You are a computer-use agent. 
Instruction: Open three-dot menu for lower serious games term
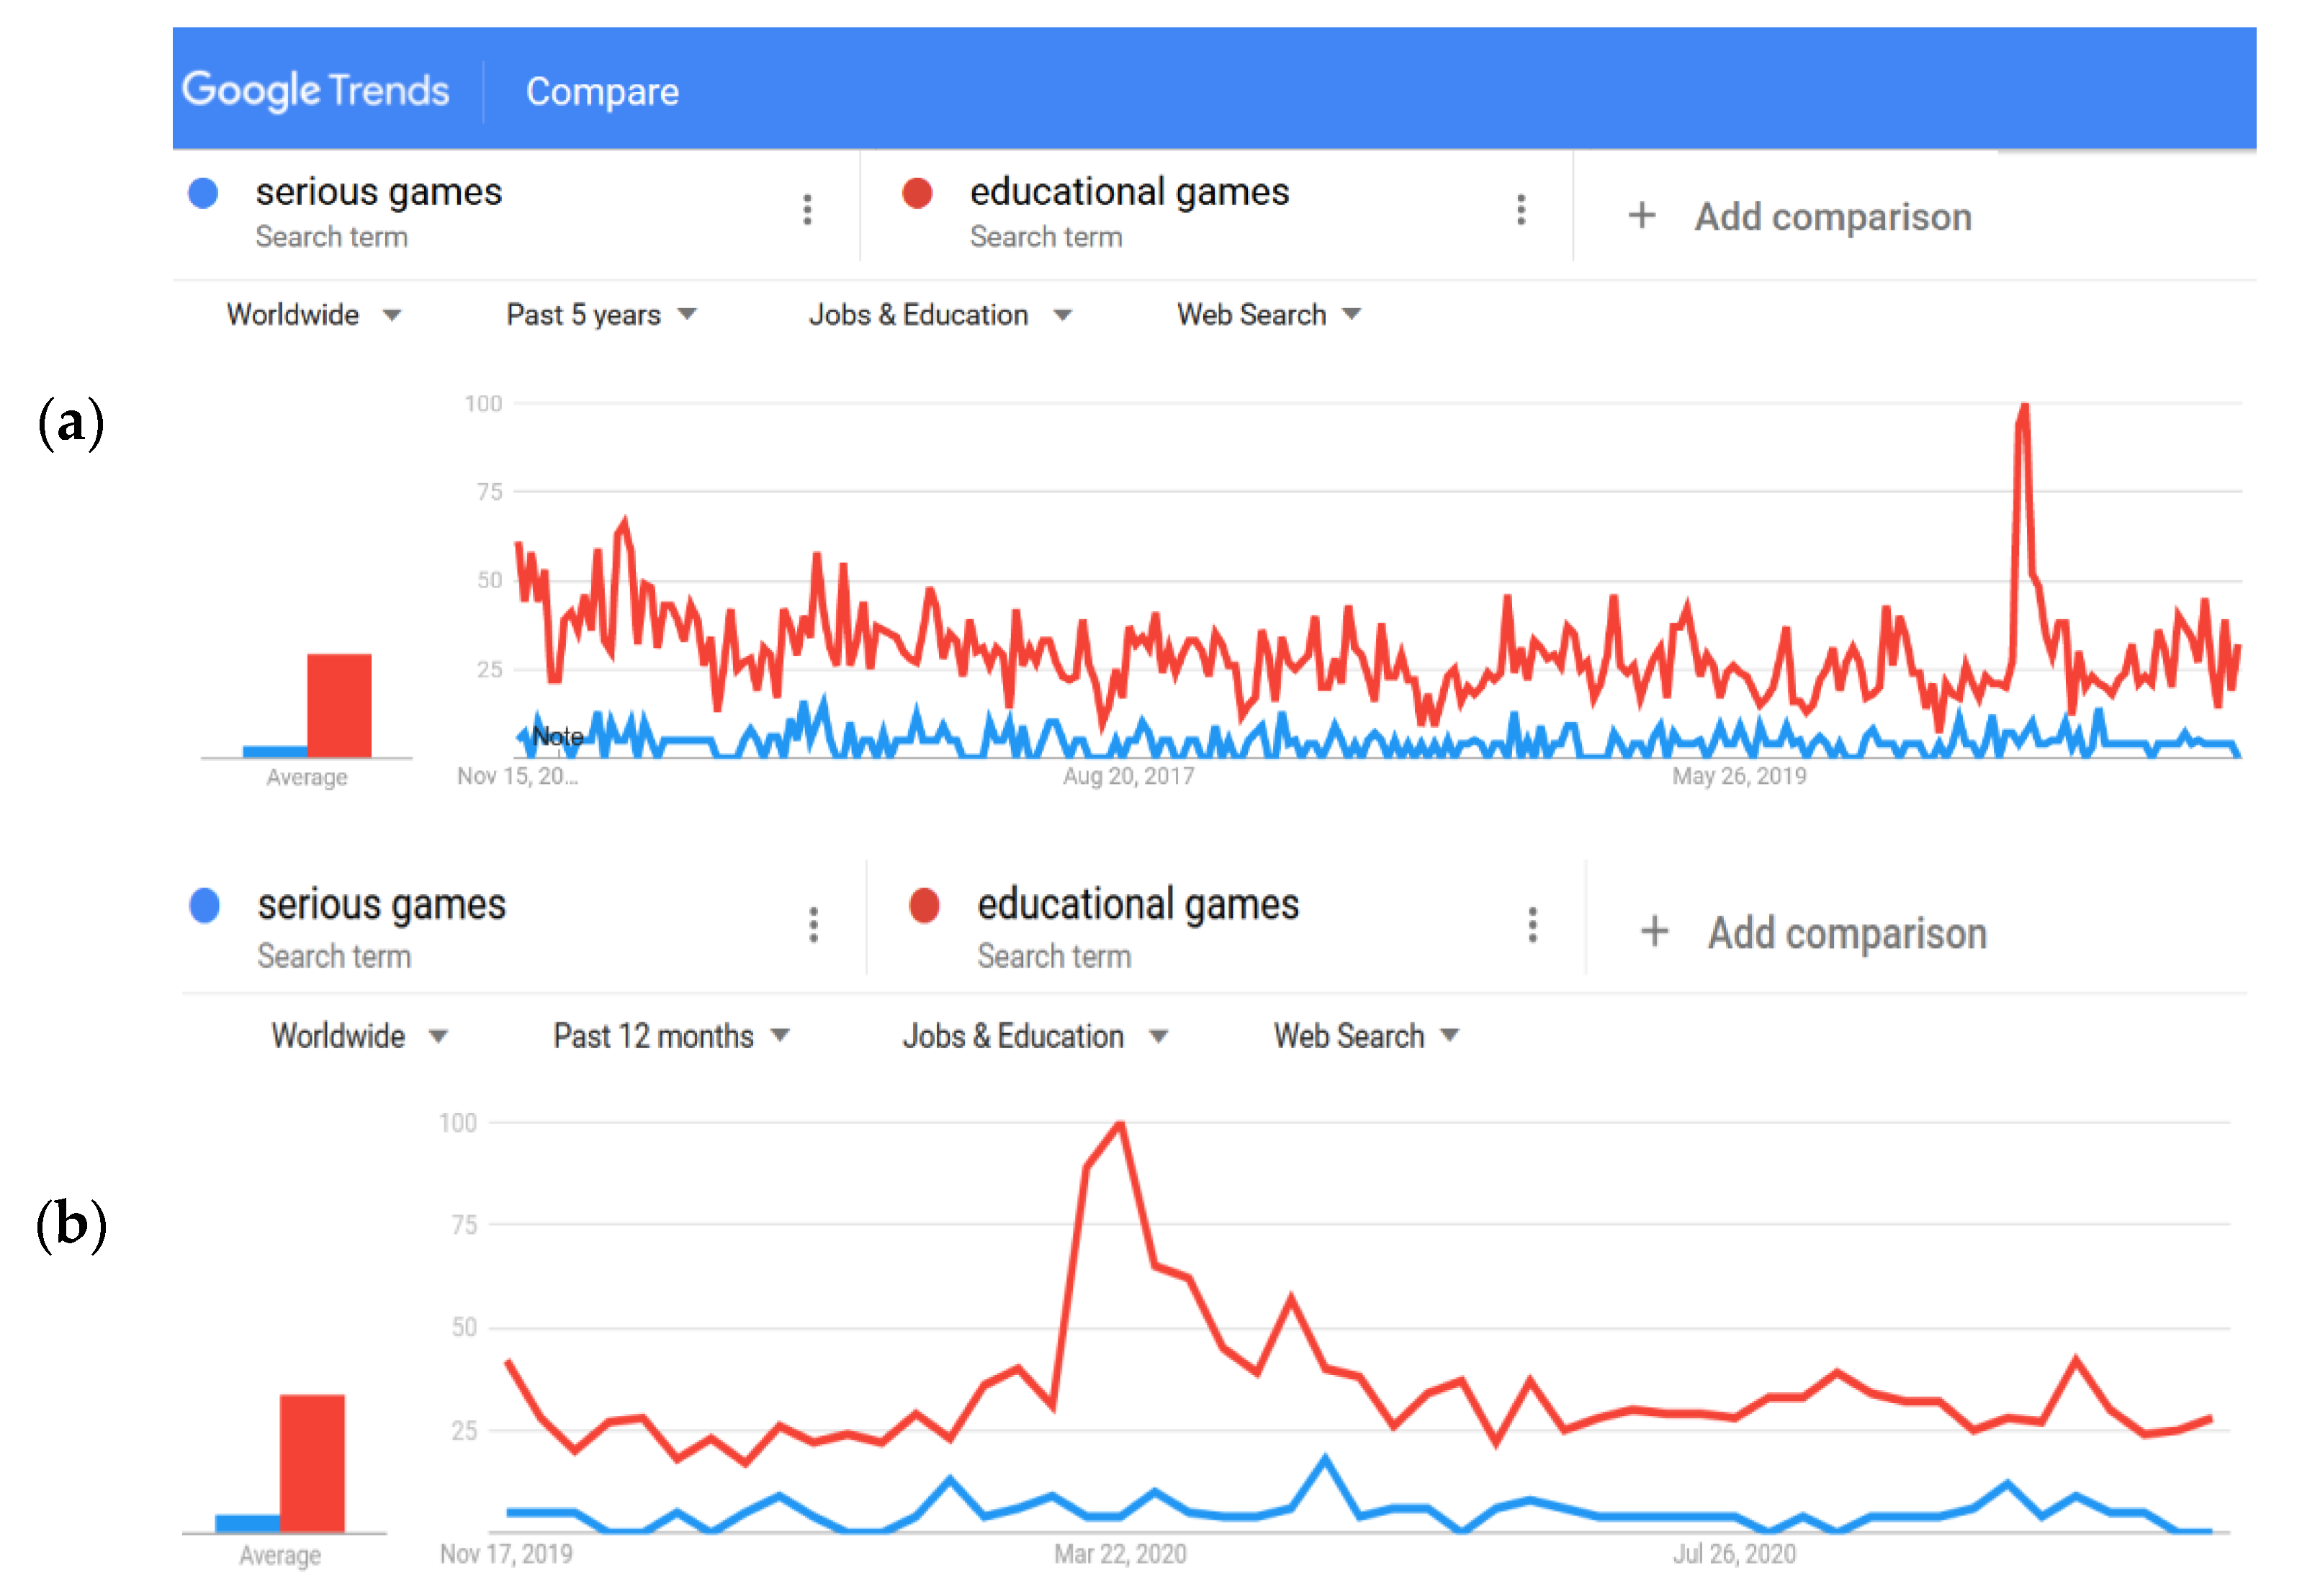tap(814, 925)
